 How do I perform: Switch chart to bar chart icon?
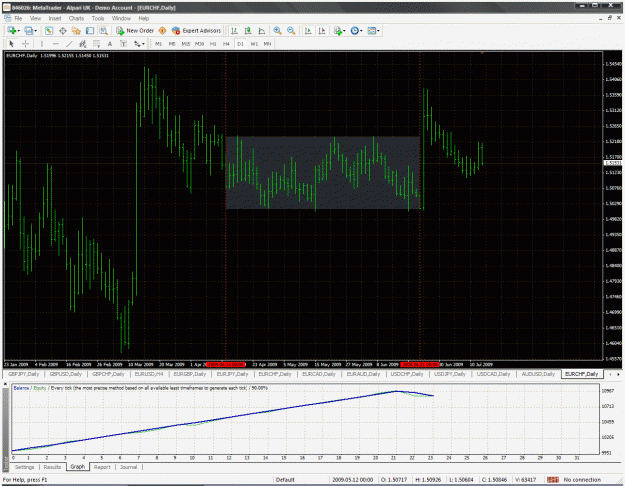(x=234, y=31)
